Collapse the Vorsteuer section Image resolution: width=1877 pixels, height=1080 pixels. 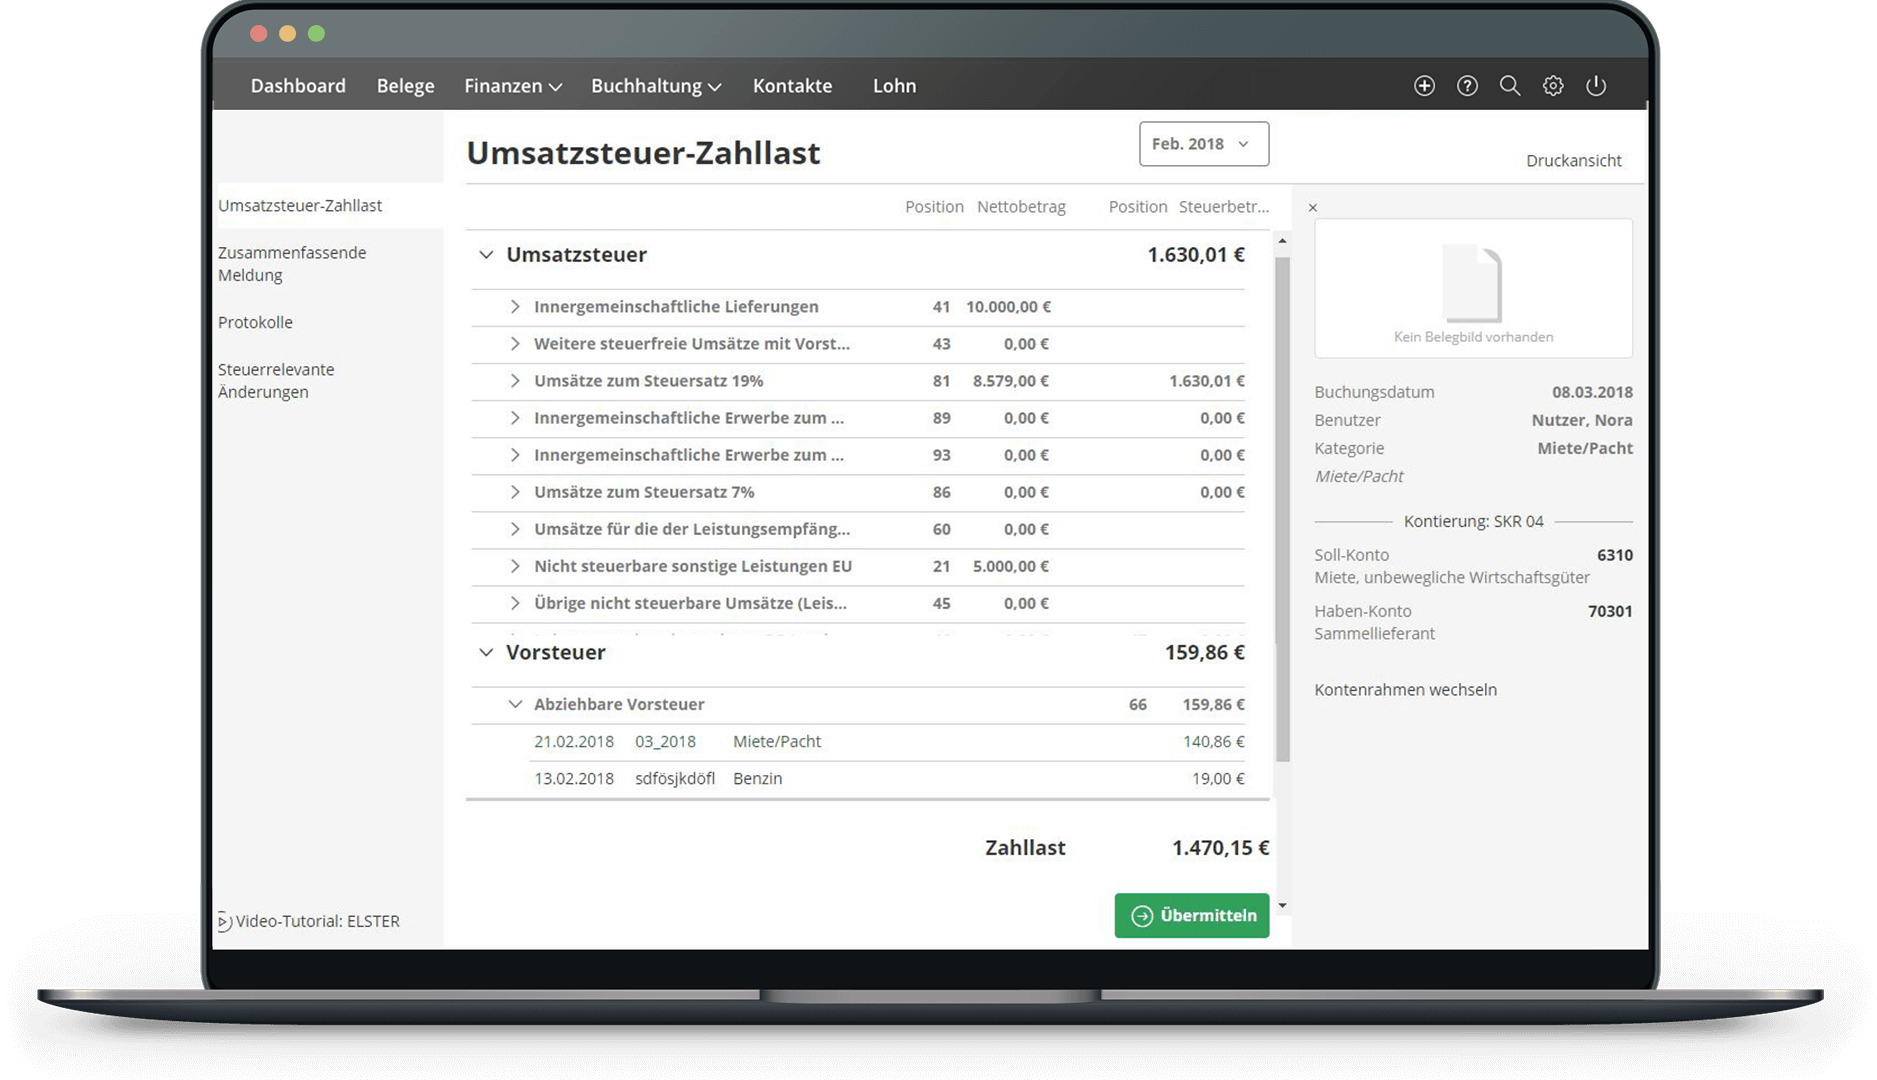[486, 653]
